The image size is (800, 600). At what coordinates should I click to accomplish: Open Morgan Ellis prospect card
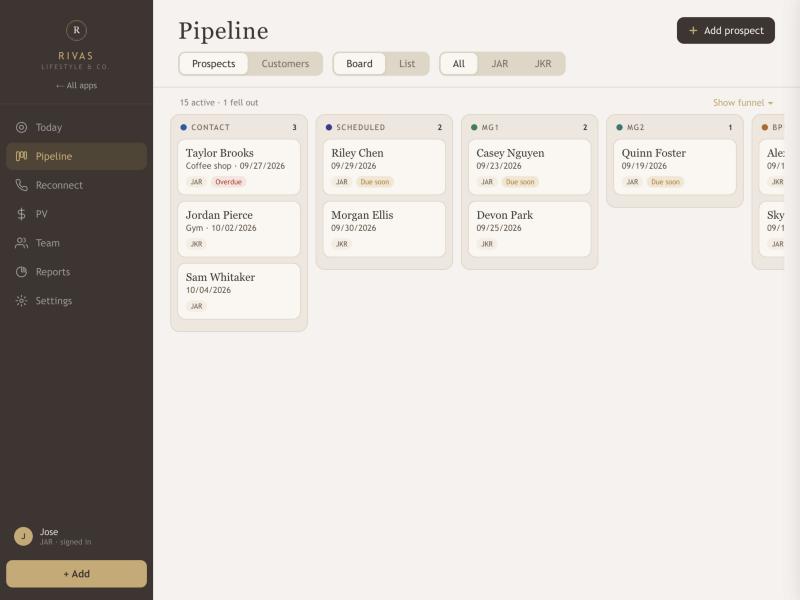[x=384, y=229]
